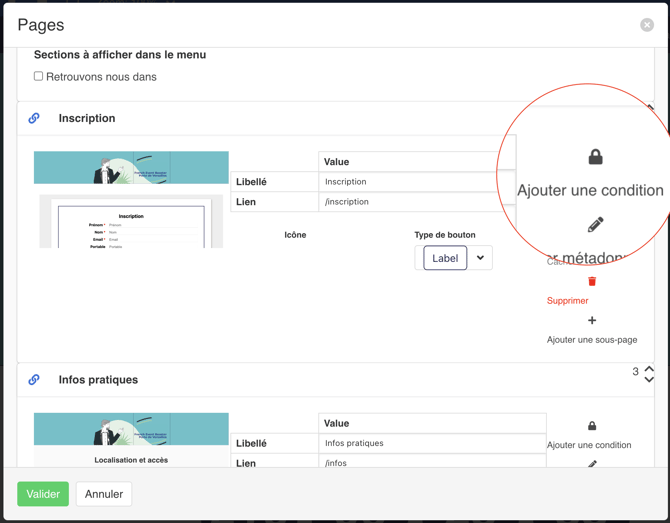Enable the Retrouvons nous dans checkbox

[39, 76]
